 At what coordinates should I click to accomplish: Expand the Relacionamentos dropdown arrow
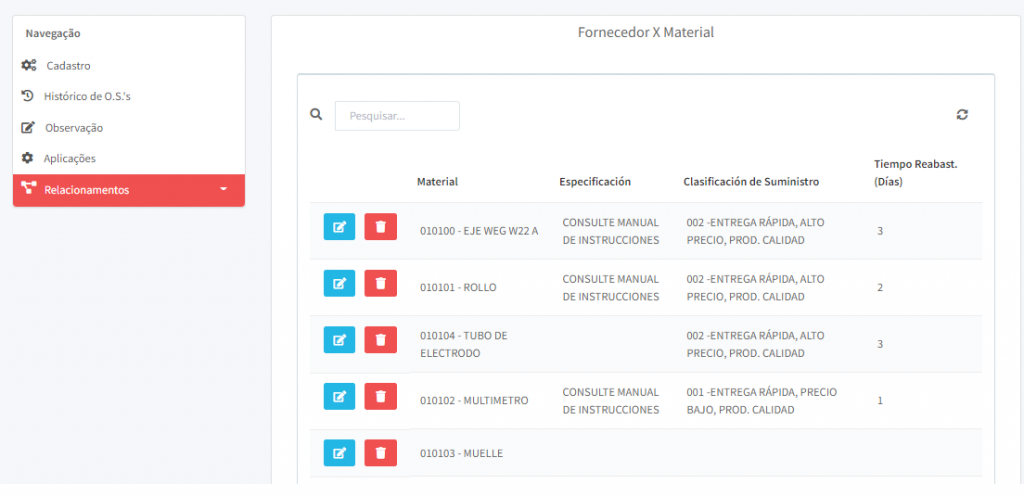(224, 189)
